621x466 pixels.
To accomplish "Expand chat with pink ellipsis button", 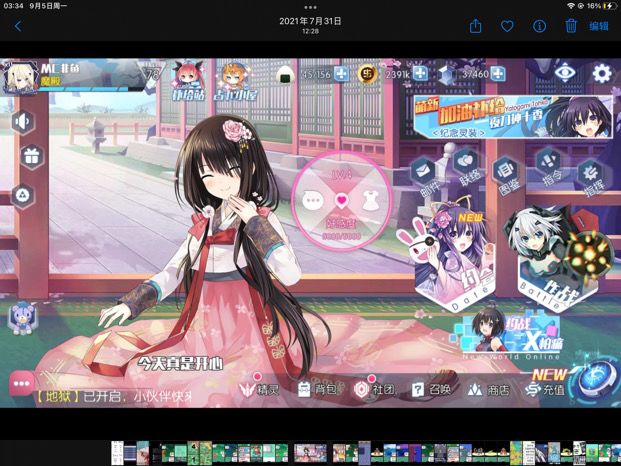I will coord(21,383).
